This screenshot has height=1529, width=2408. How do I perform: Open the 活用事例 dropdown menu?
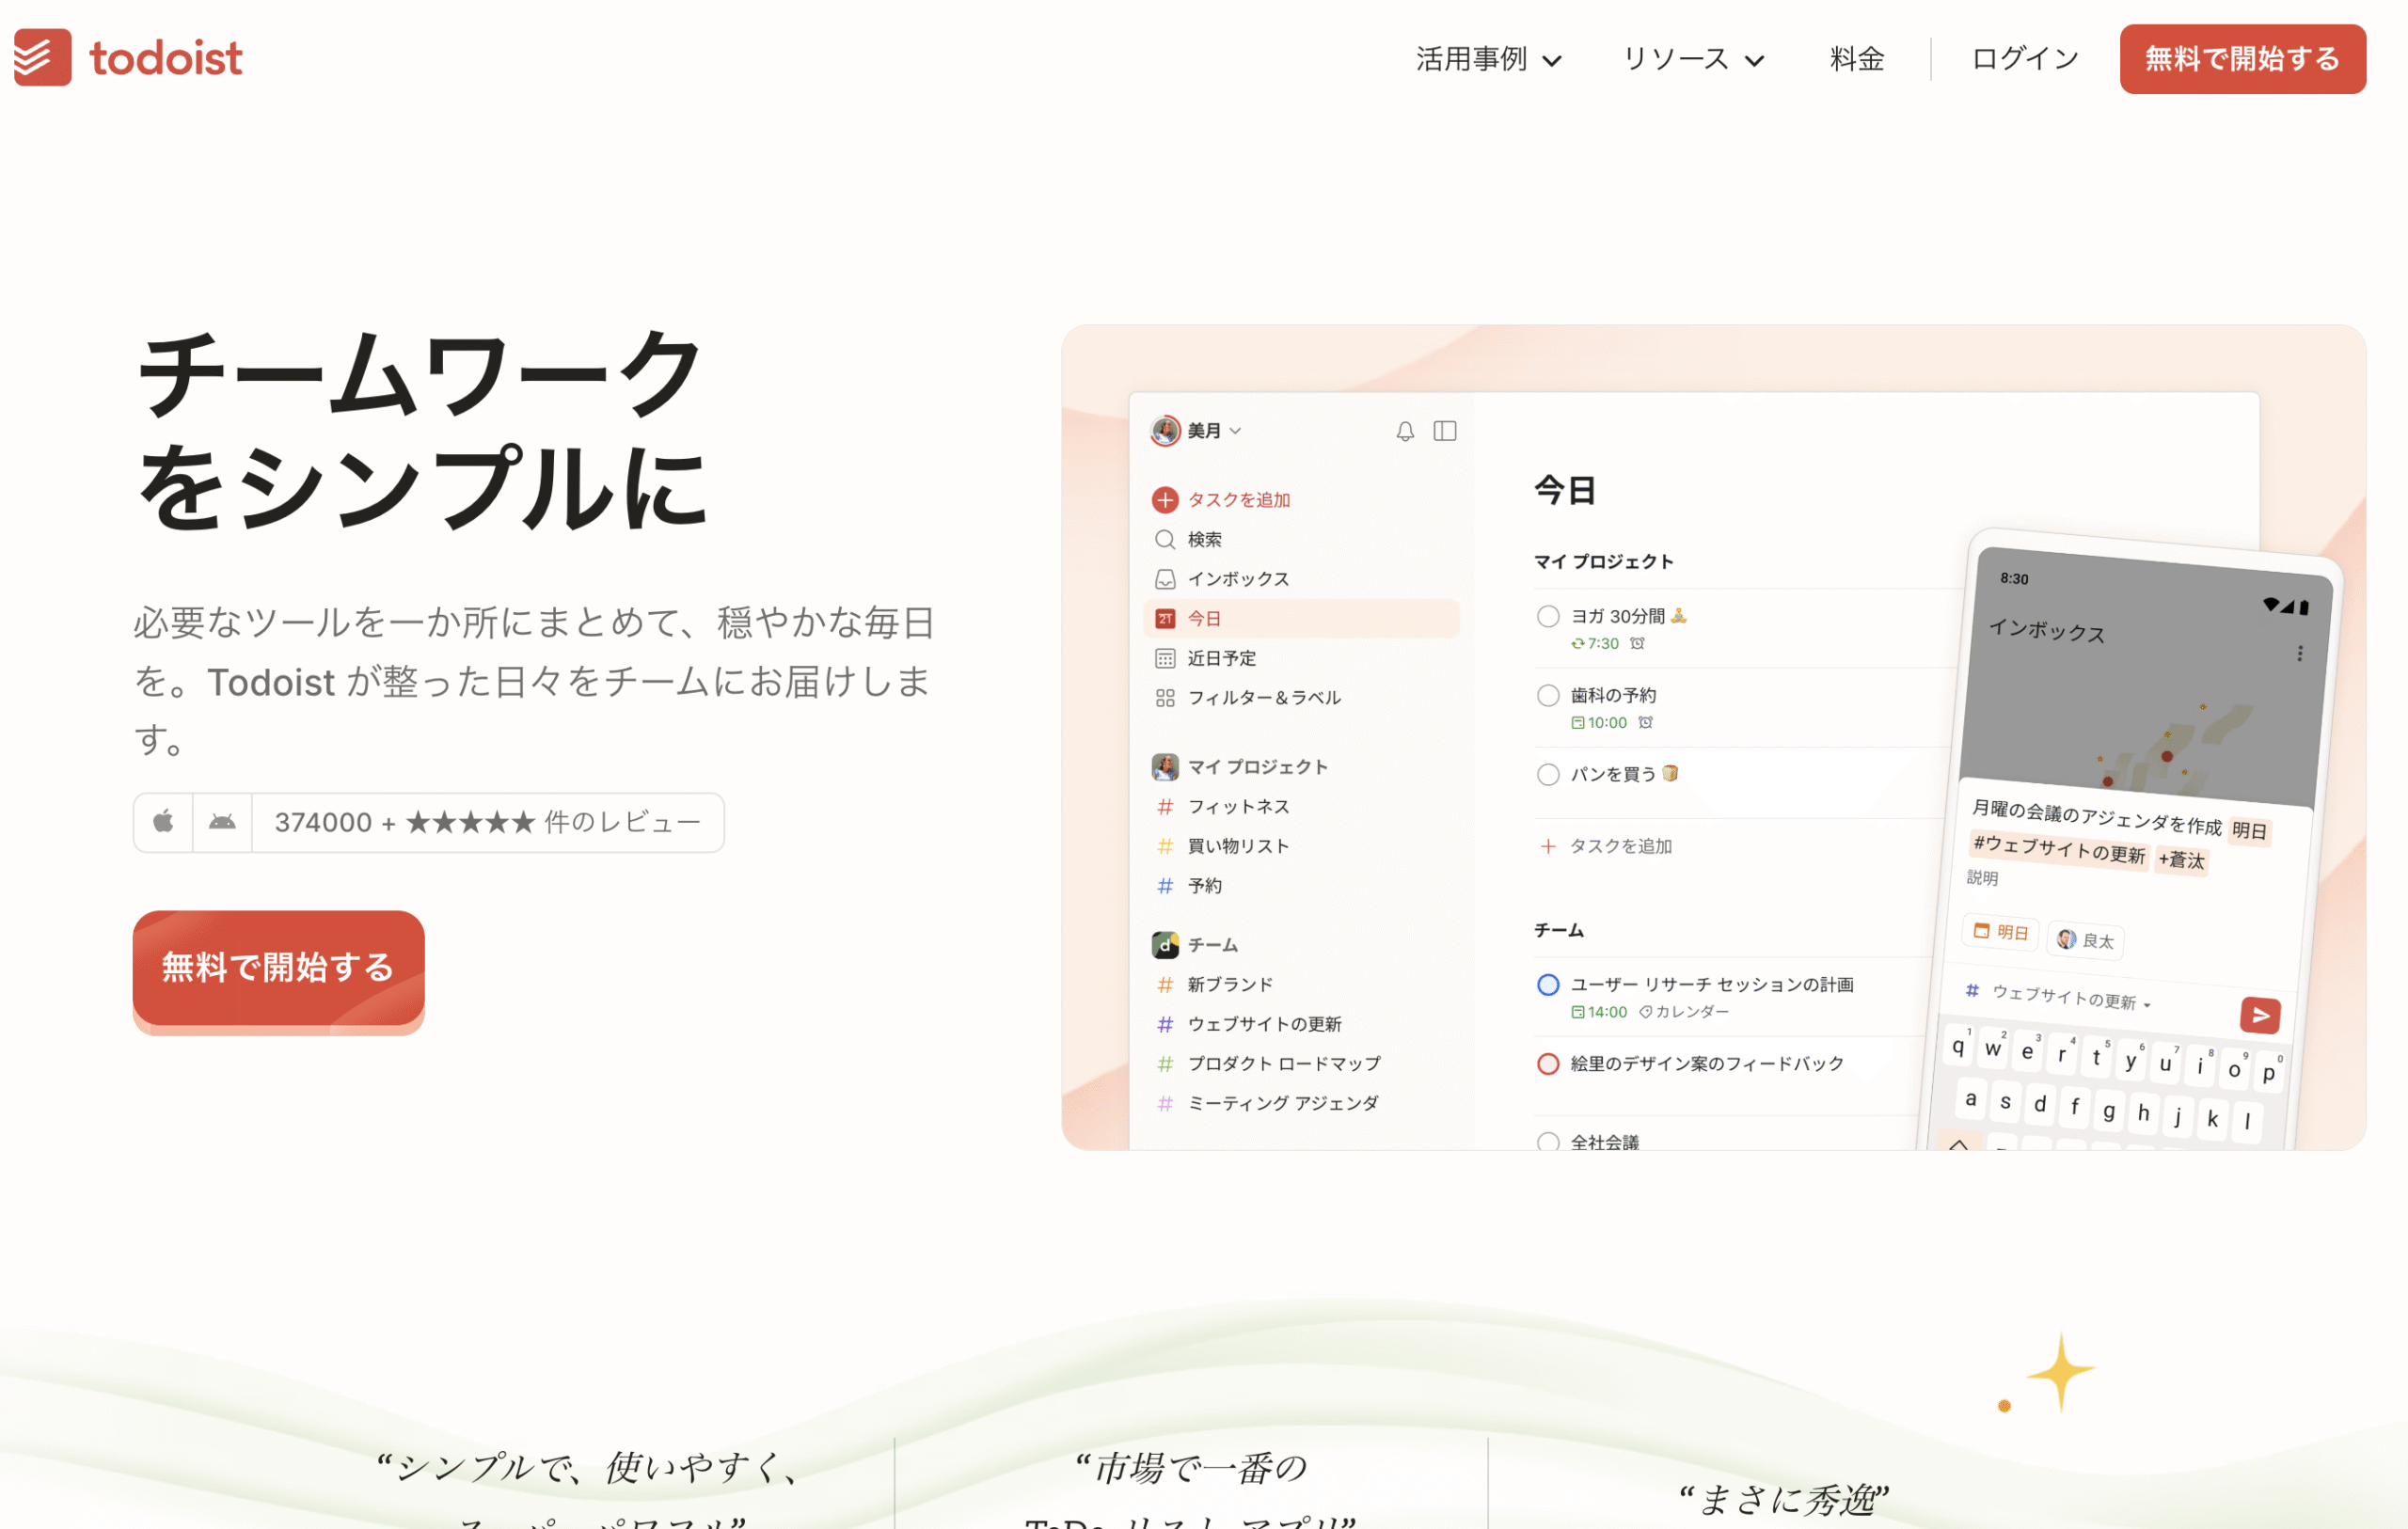[x=1488, y=59]
